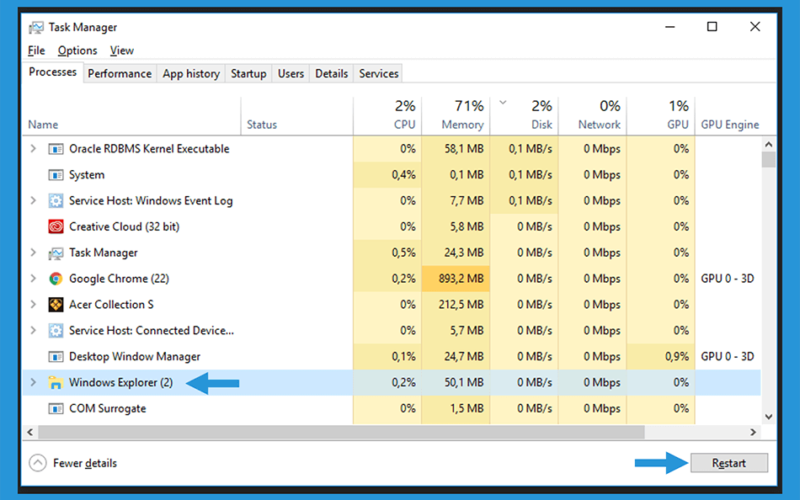Expand Google Chrome (22) processes
800x500 pixels.
[33, 279]
